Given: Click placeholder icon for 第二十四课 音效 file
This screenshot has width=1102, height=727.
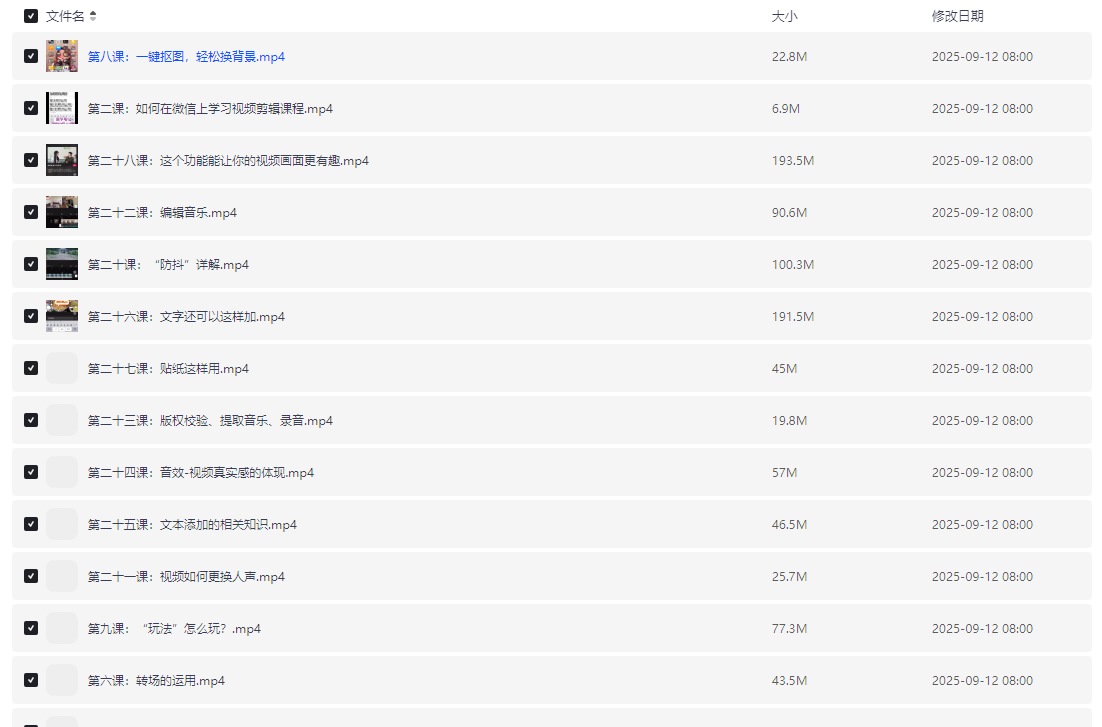Looking at the screenshot, I should coord(62,472).
